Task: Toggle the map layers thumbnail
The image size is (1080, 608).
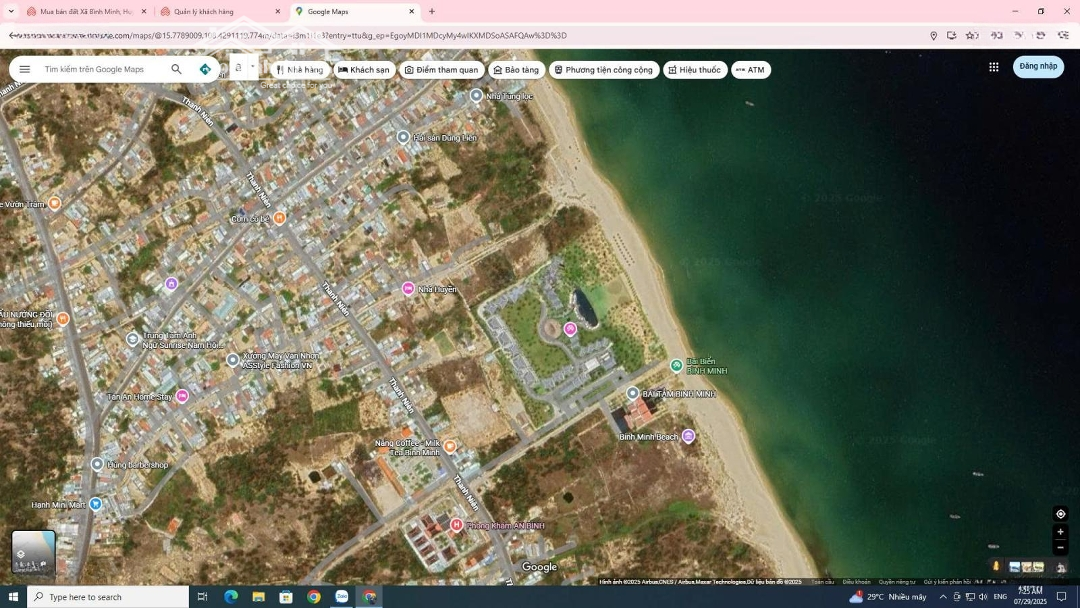Action: (x=33, y=551)
